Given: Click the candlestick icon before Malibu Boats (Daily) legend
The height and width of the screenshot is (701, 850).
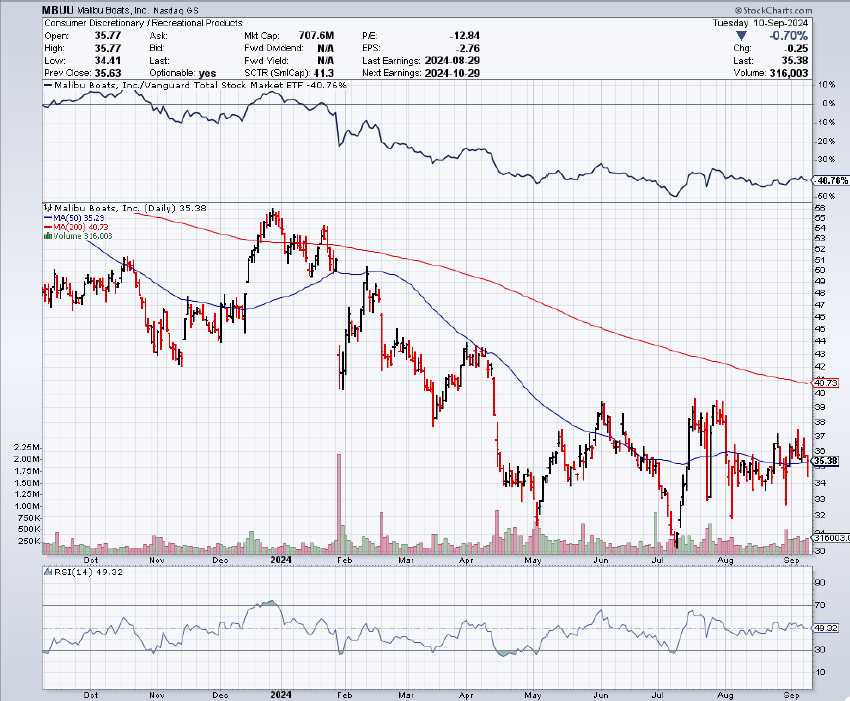Looking at the screenshot, I should click(x=48, y=208).
